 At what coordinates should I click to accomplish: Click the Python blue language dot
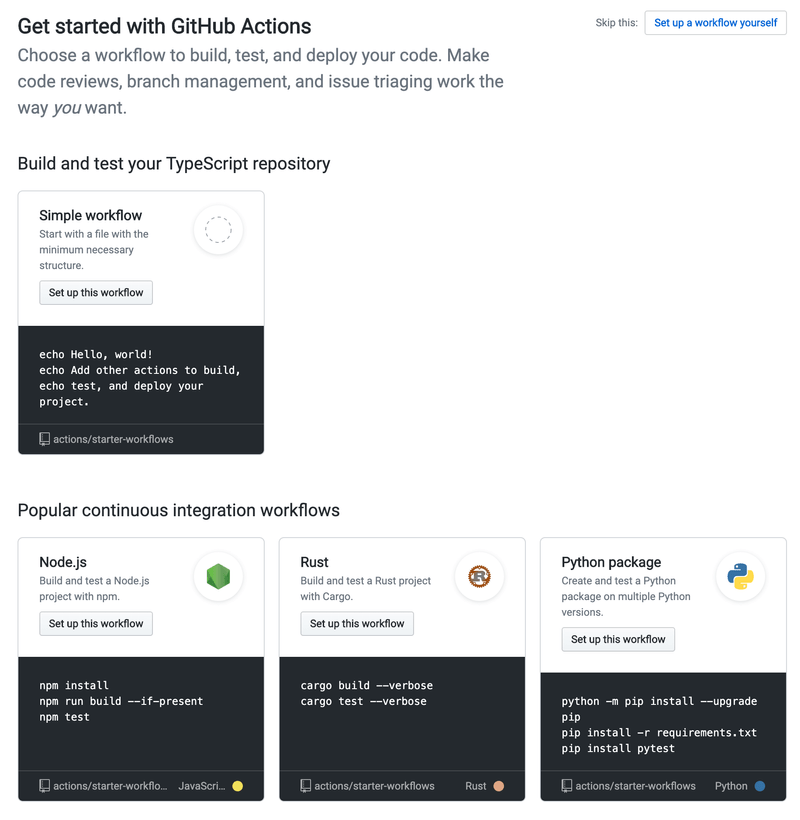[758, 786]
